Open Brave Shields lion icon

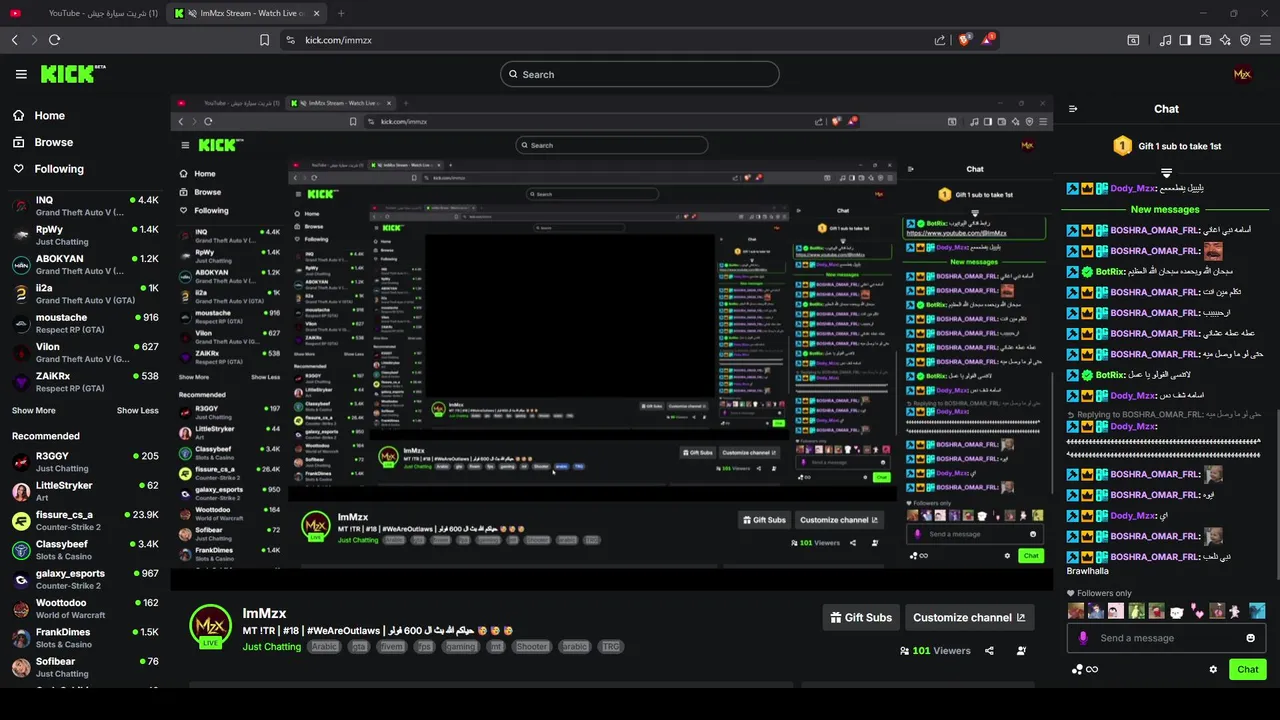tap(965, 40)
